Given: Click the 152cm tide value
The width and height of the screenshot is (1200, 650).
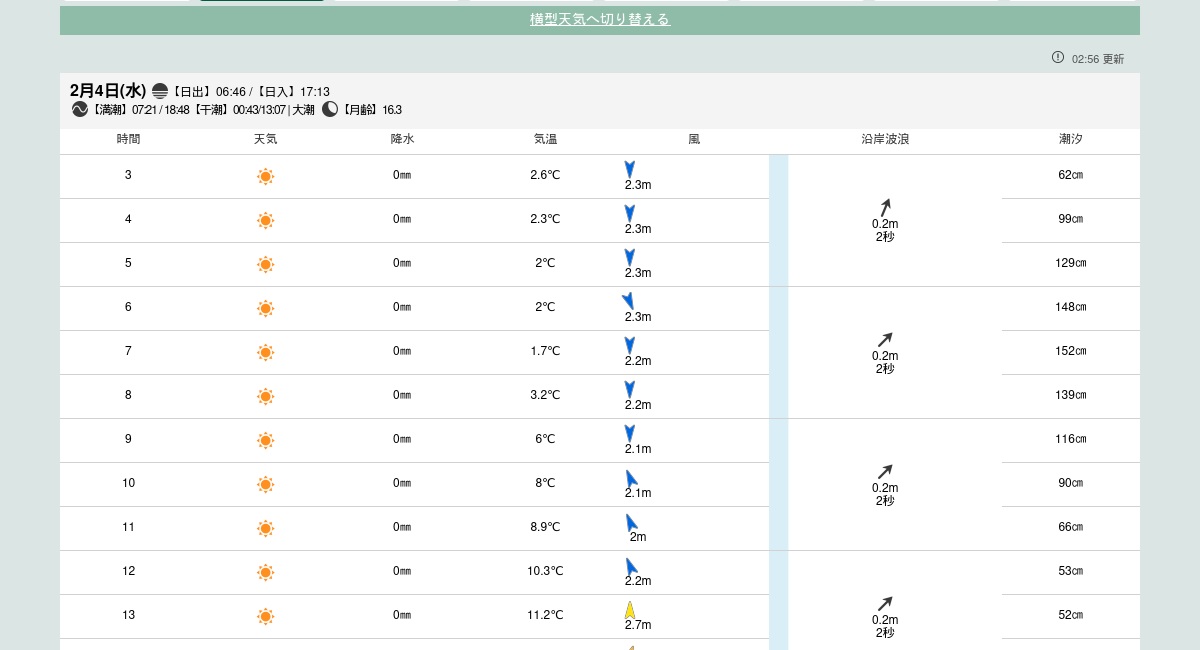Looking at the screenshot, I should pos(1070,351).
